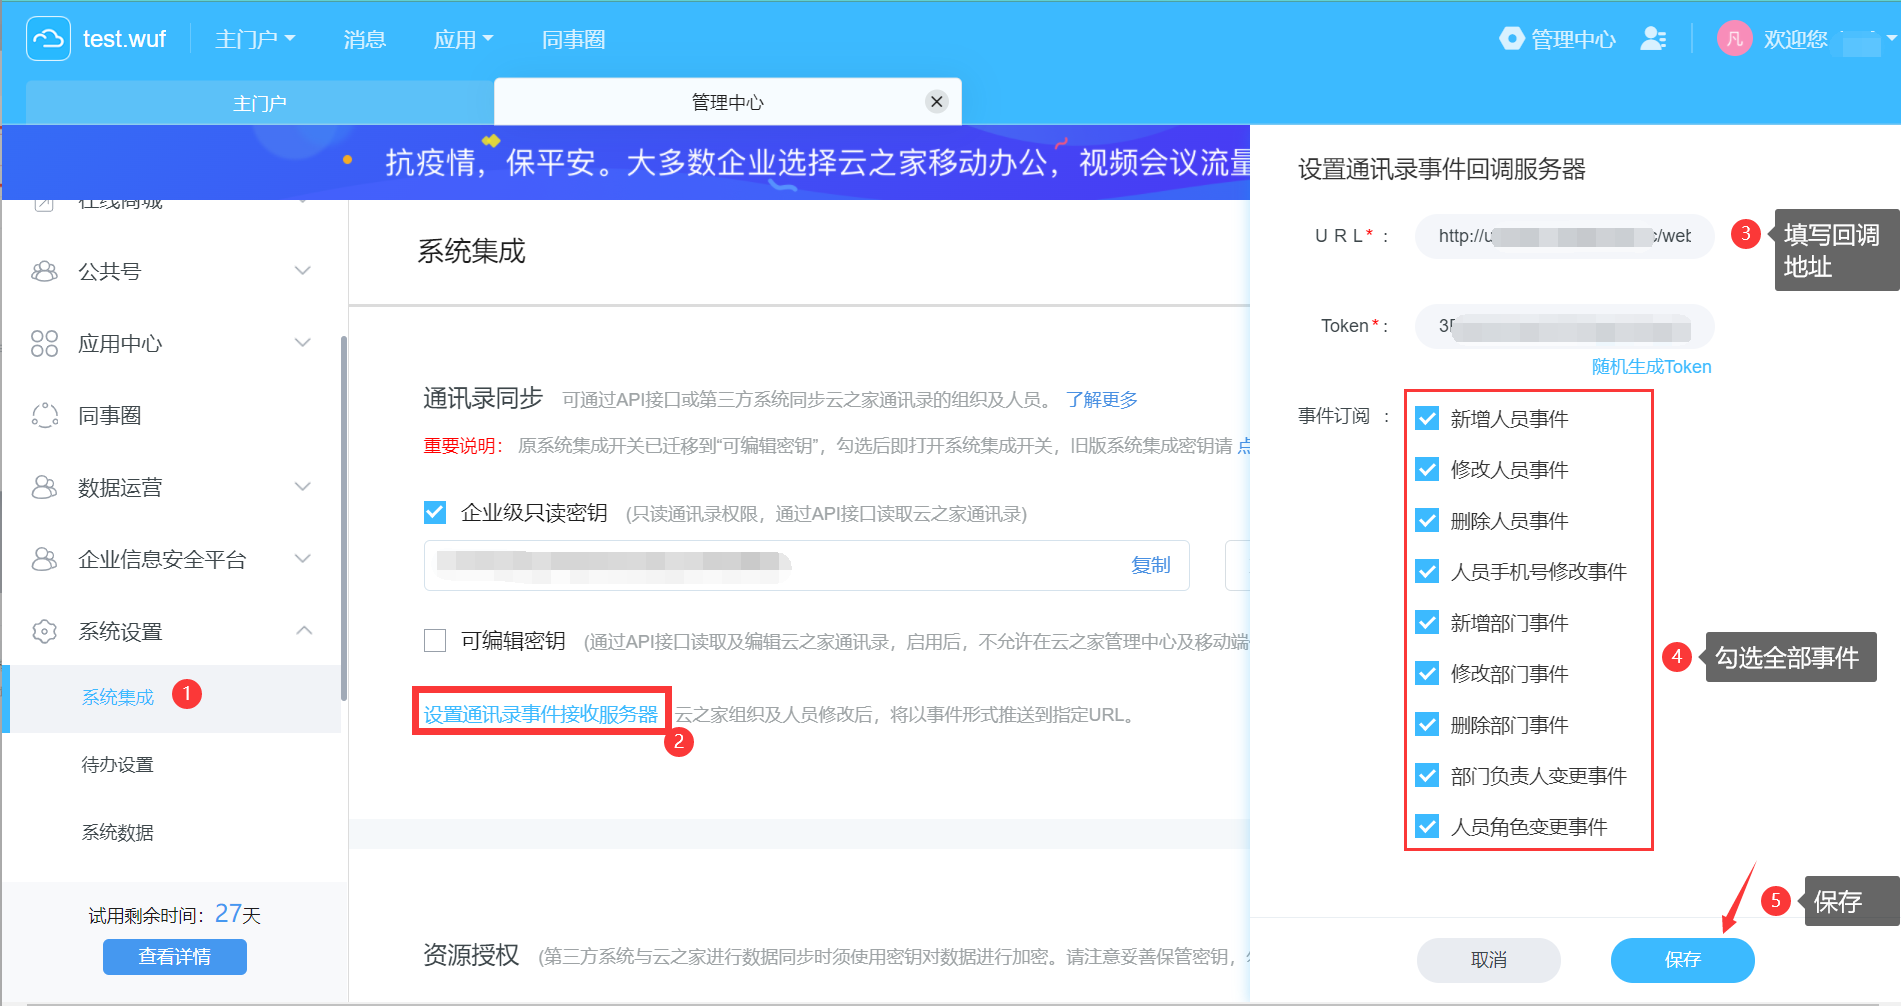Click the 复制 link for read-only key
The width and height of the screenshot is (1901, 1006).
(x=1151, y=565)
